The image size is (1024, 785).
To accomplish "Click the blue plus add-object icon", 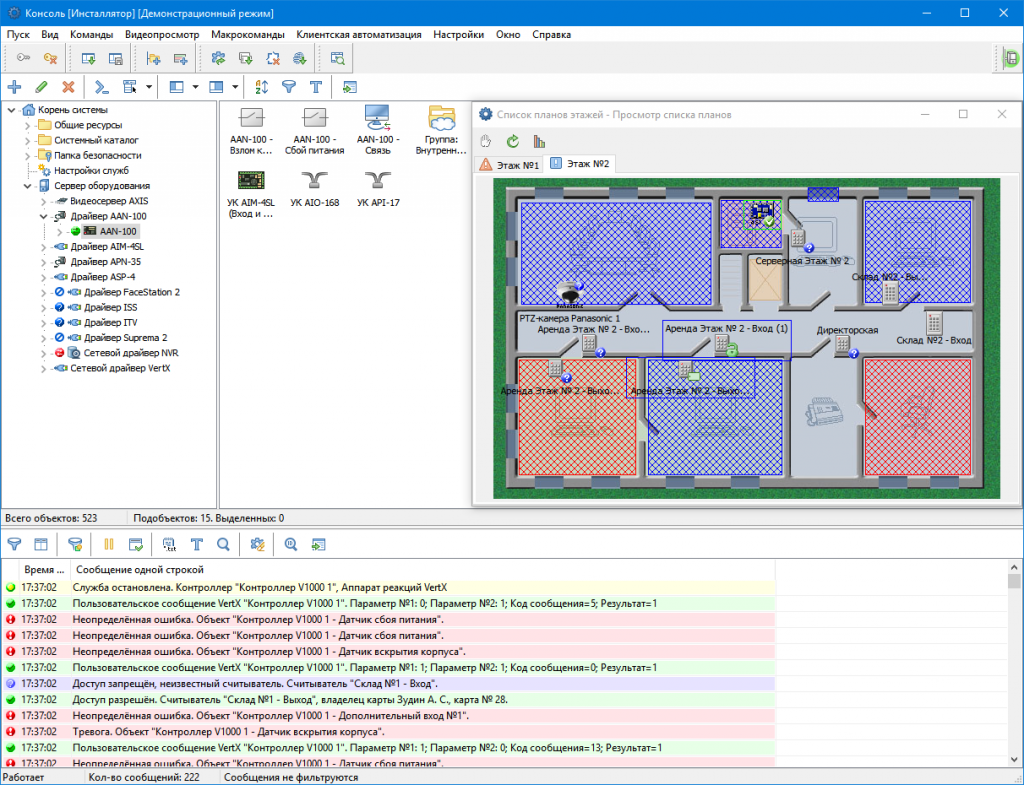I will (14, 87).
